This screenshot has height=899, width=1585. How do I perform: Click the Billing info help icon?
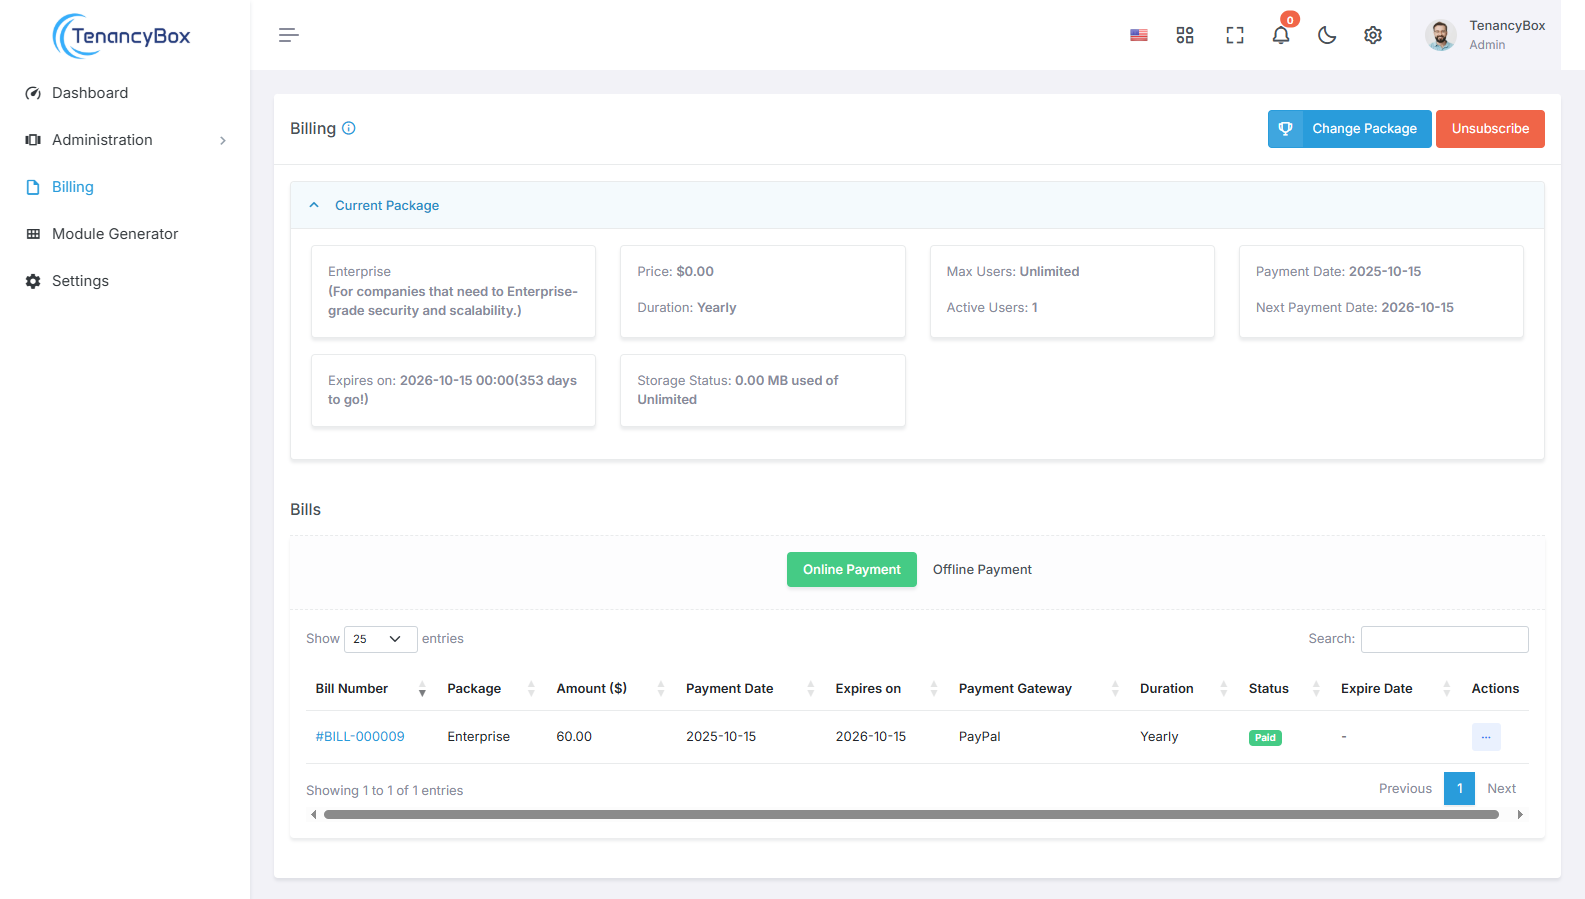click(x=349, y=128)
